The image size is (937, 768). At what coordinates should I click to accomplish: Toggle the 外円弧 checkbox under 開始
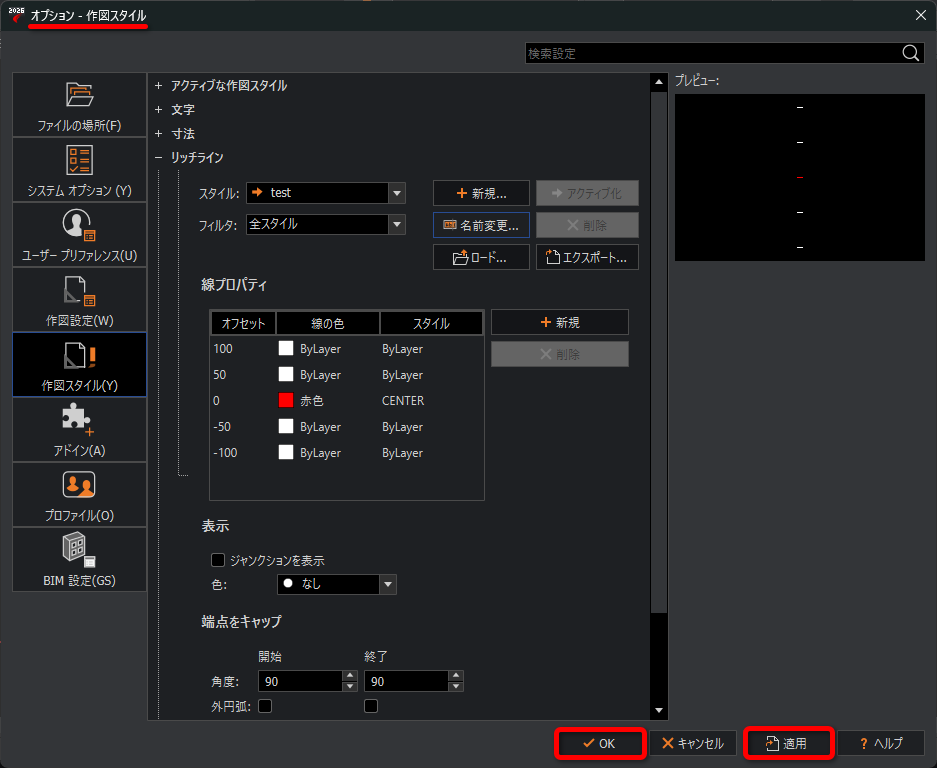pos(265,706)
